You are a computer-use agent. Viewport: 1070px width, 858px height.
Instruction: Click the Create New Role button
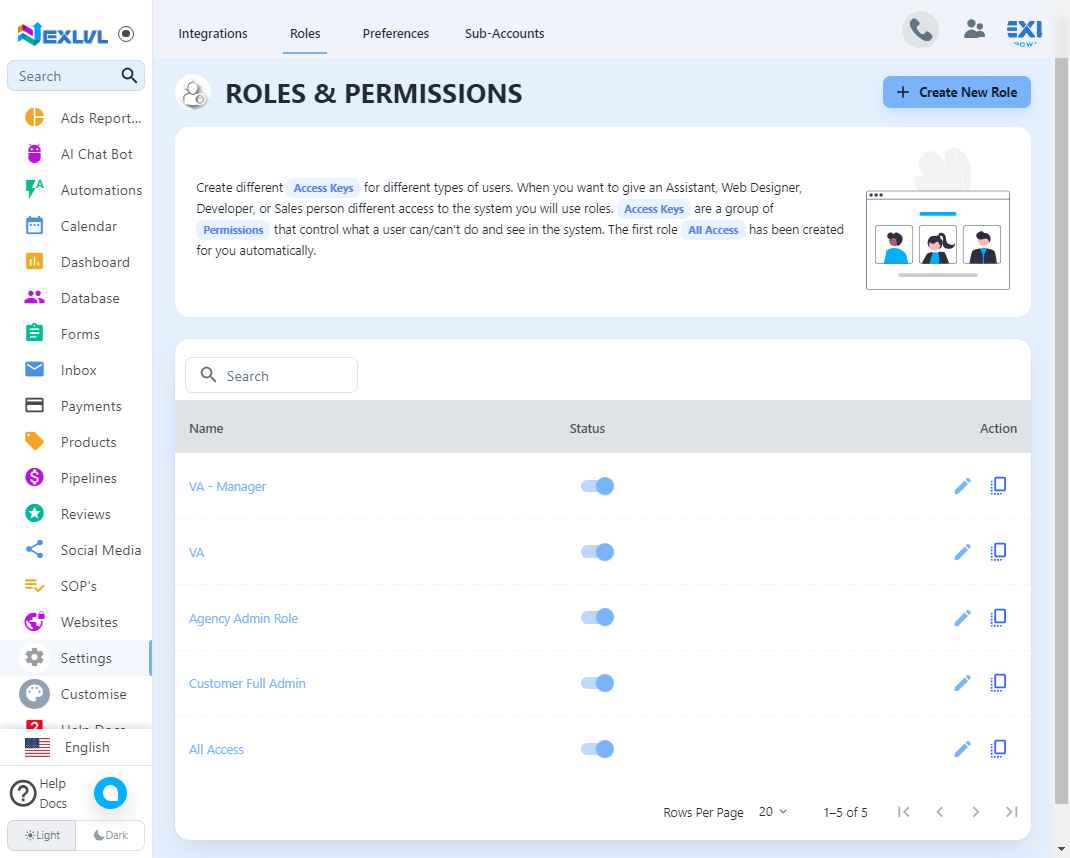tap(956, 92)
